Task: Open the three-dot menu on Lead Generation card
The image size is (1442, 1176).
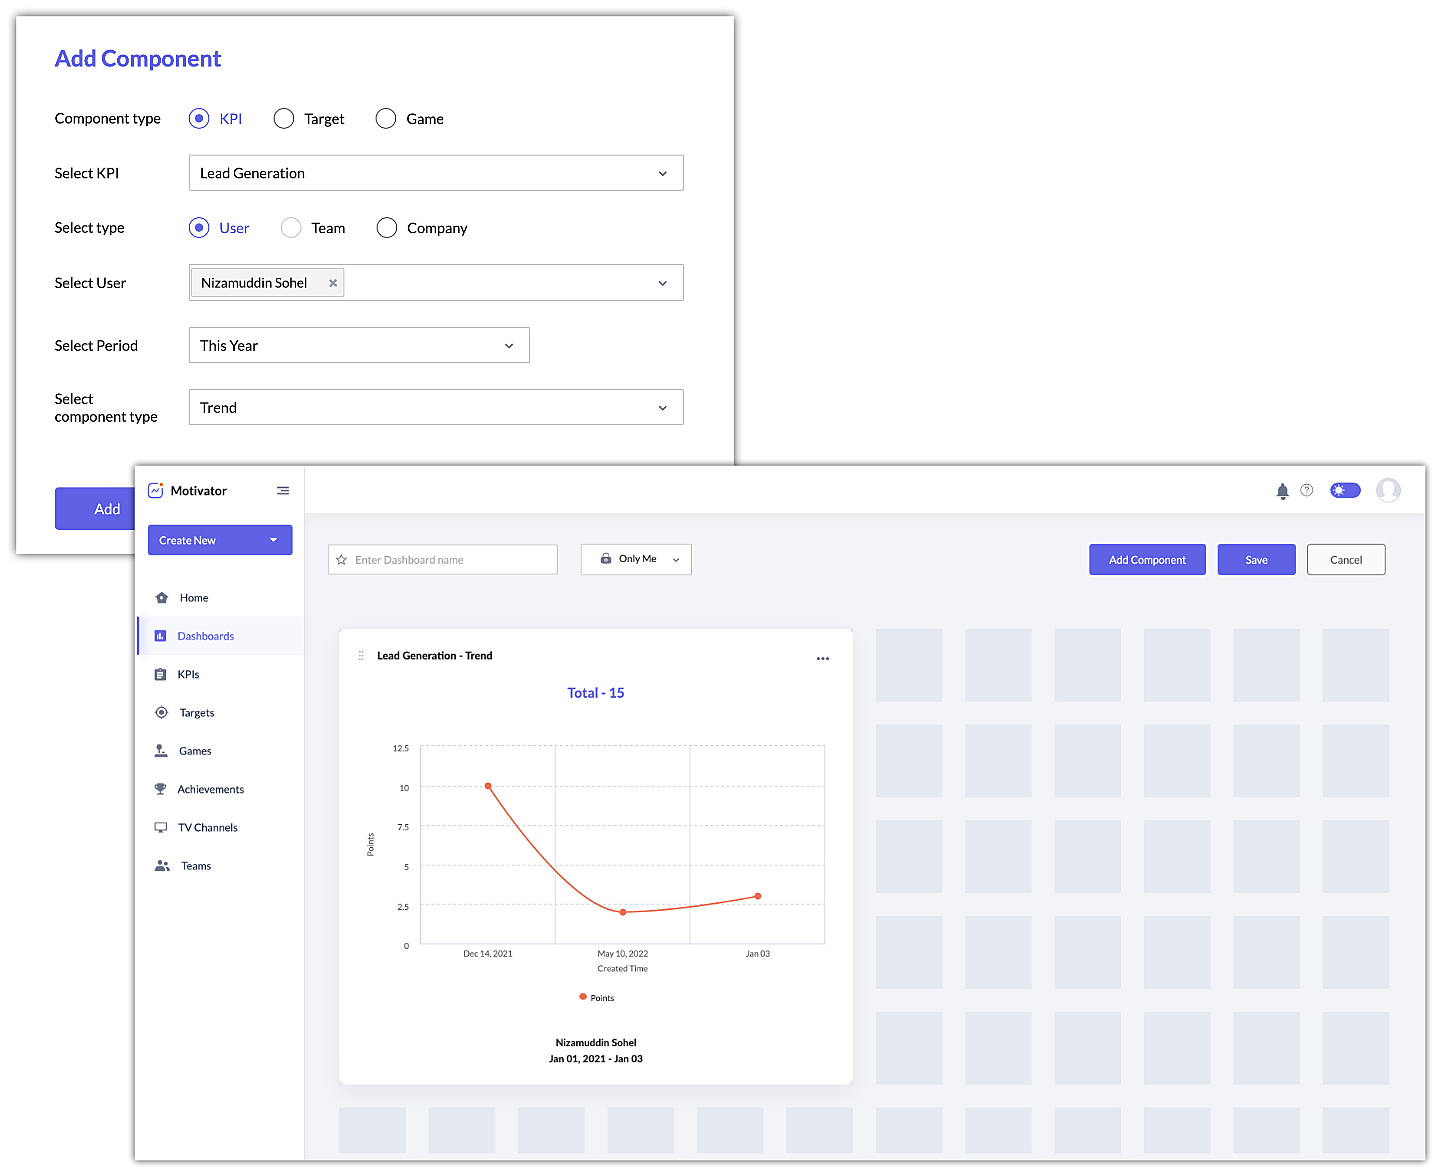Action: point(822,659)
